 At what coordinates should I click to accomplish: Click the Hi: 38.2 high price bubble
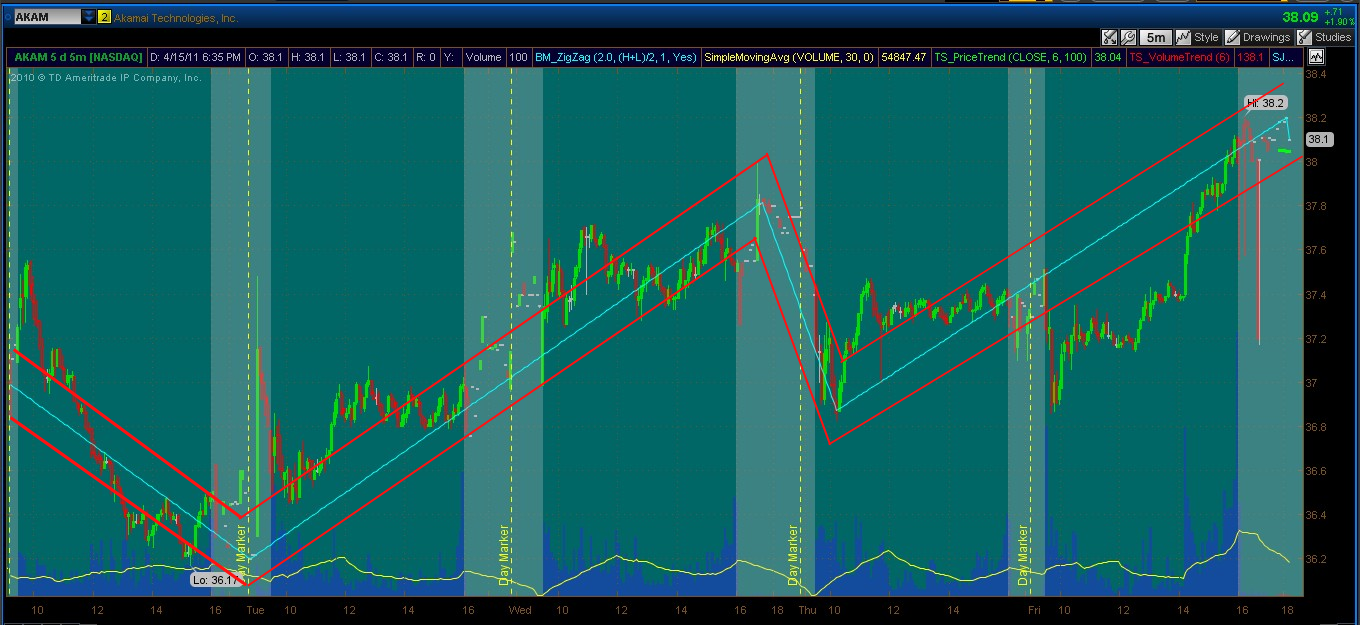(x=1265, y=102)
